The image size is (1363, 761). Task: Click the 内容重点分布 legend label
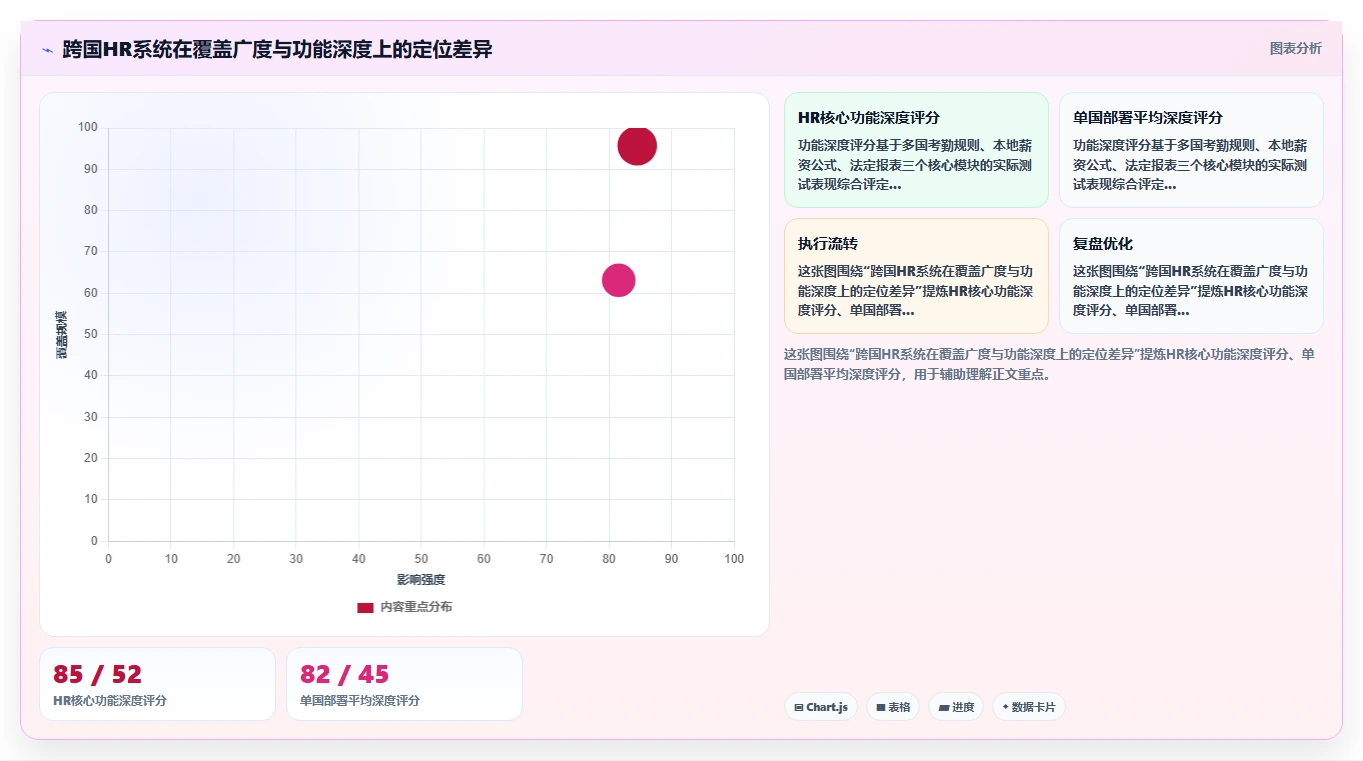416,607
